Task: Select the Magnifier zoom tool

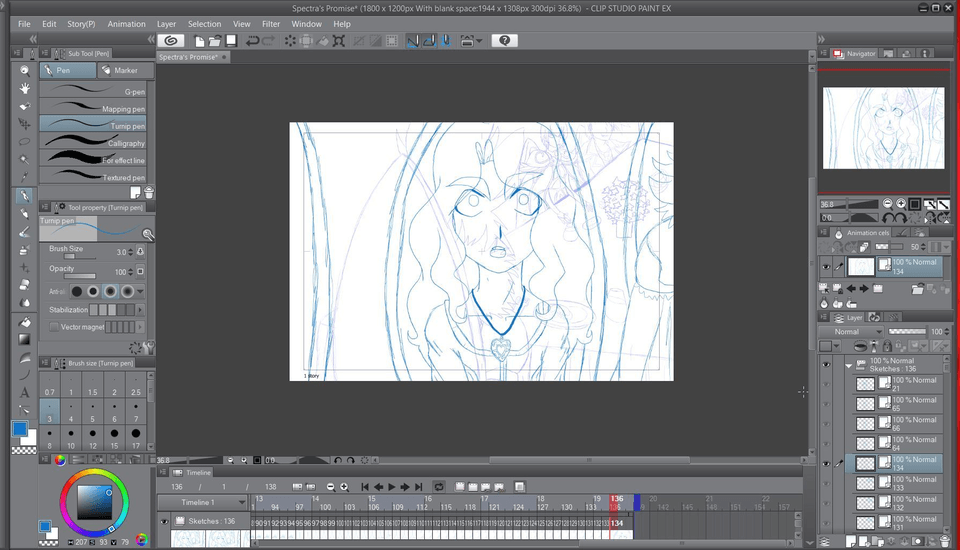Action: (x=25, y=71)
